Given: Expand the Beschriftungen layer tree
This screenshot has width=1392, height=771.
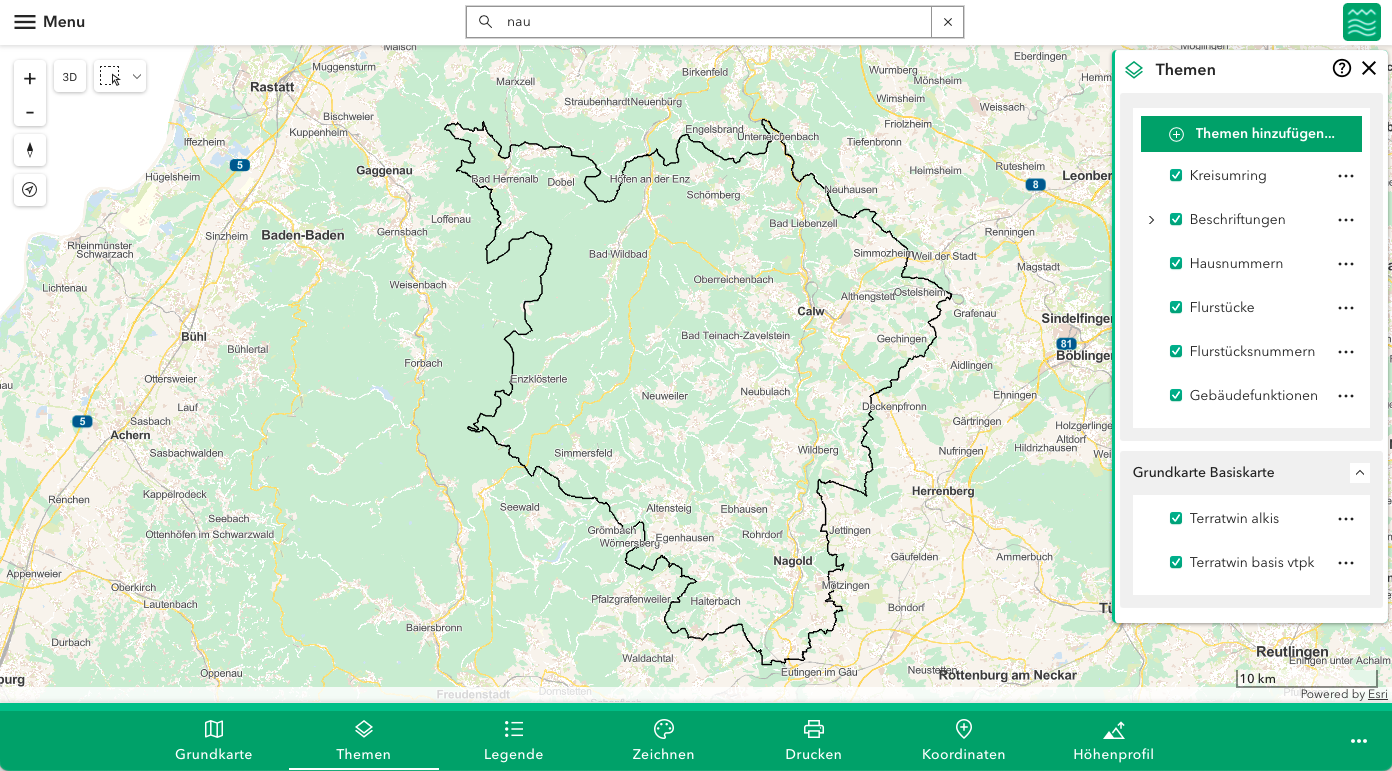Looking at the screenshot, I should click(x=1151, y=219).
